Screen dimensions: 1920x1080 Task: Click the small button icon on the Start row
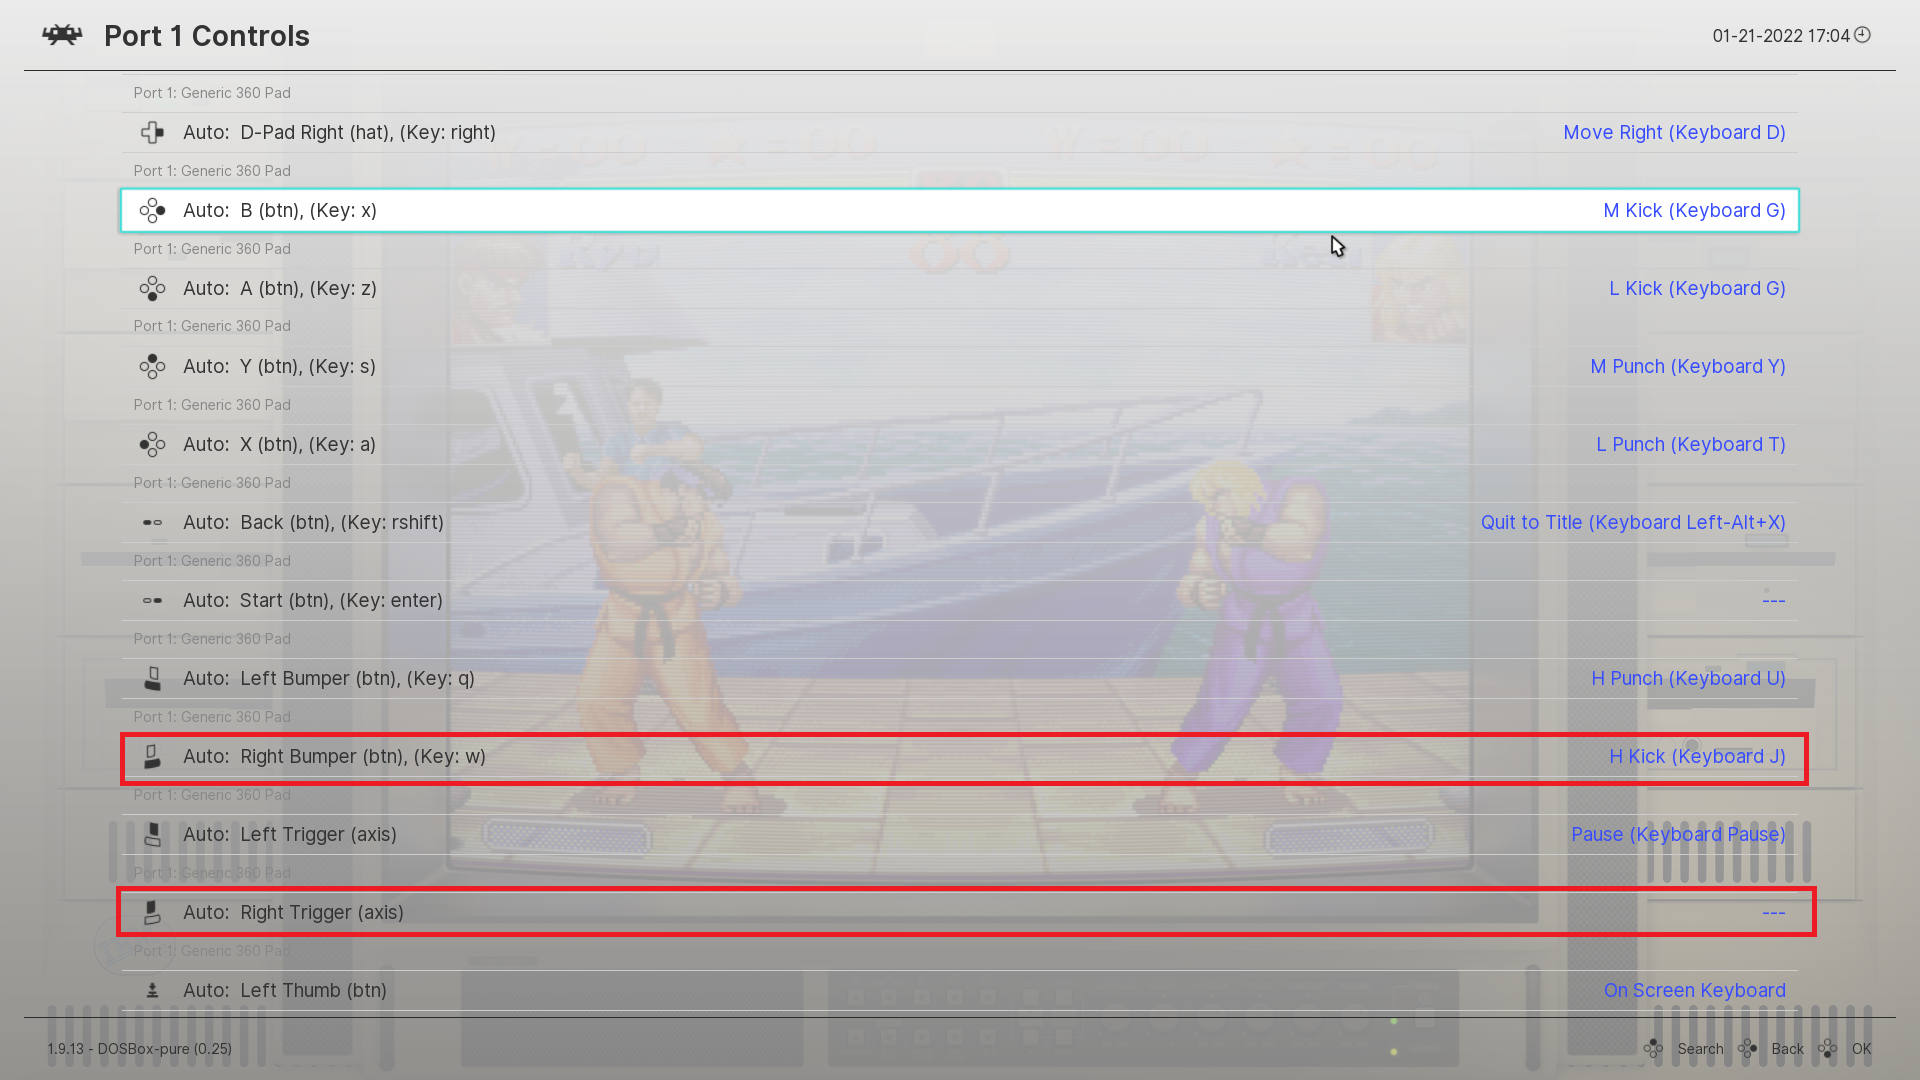[x=152, y=600]
